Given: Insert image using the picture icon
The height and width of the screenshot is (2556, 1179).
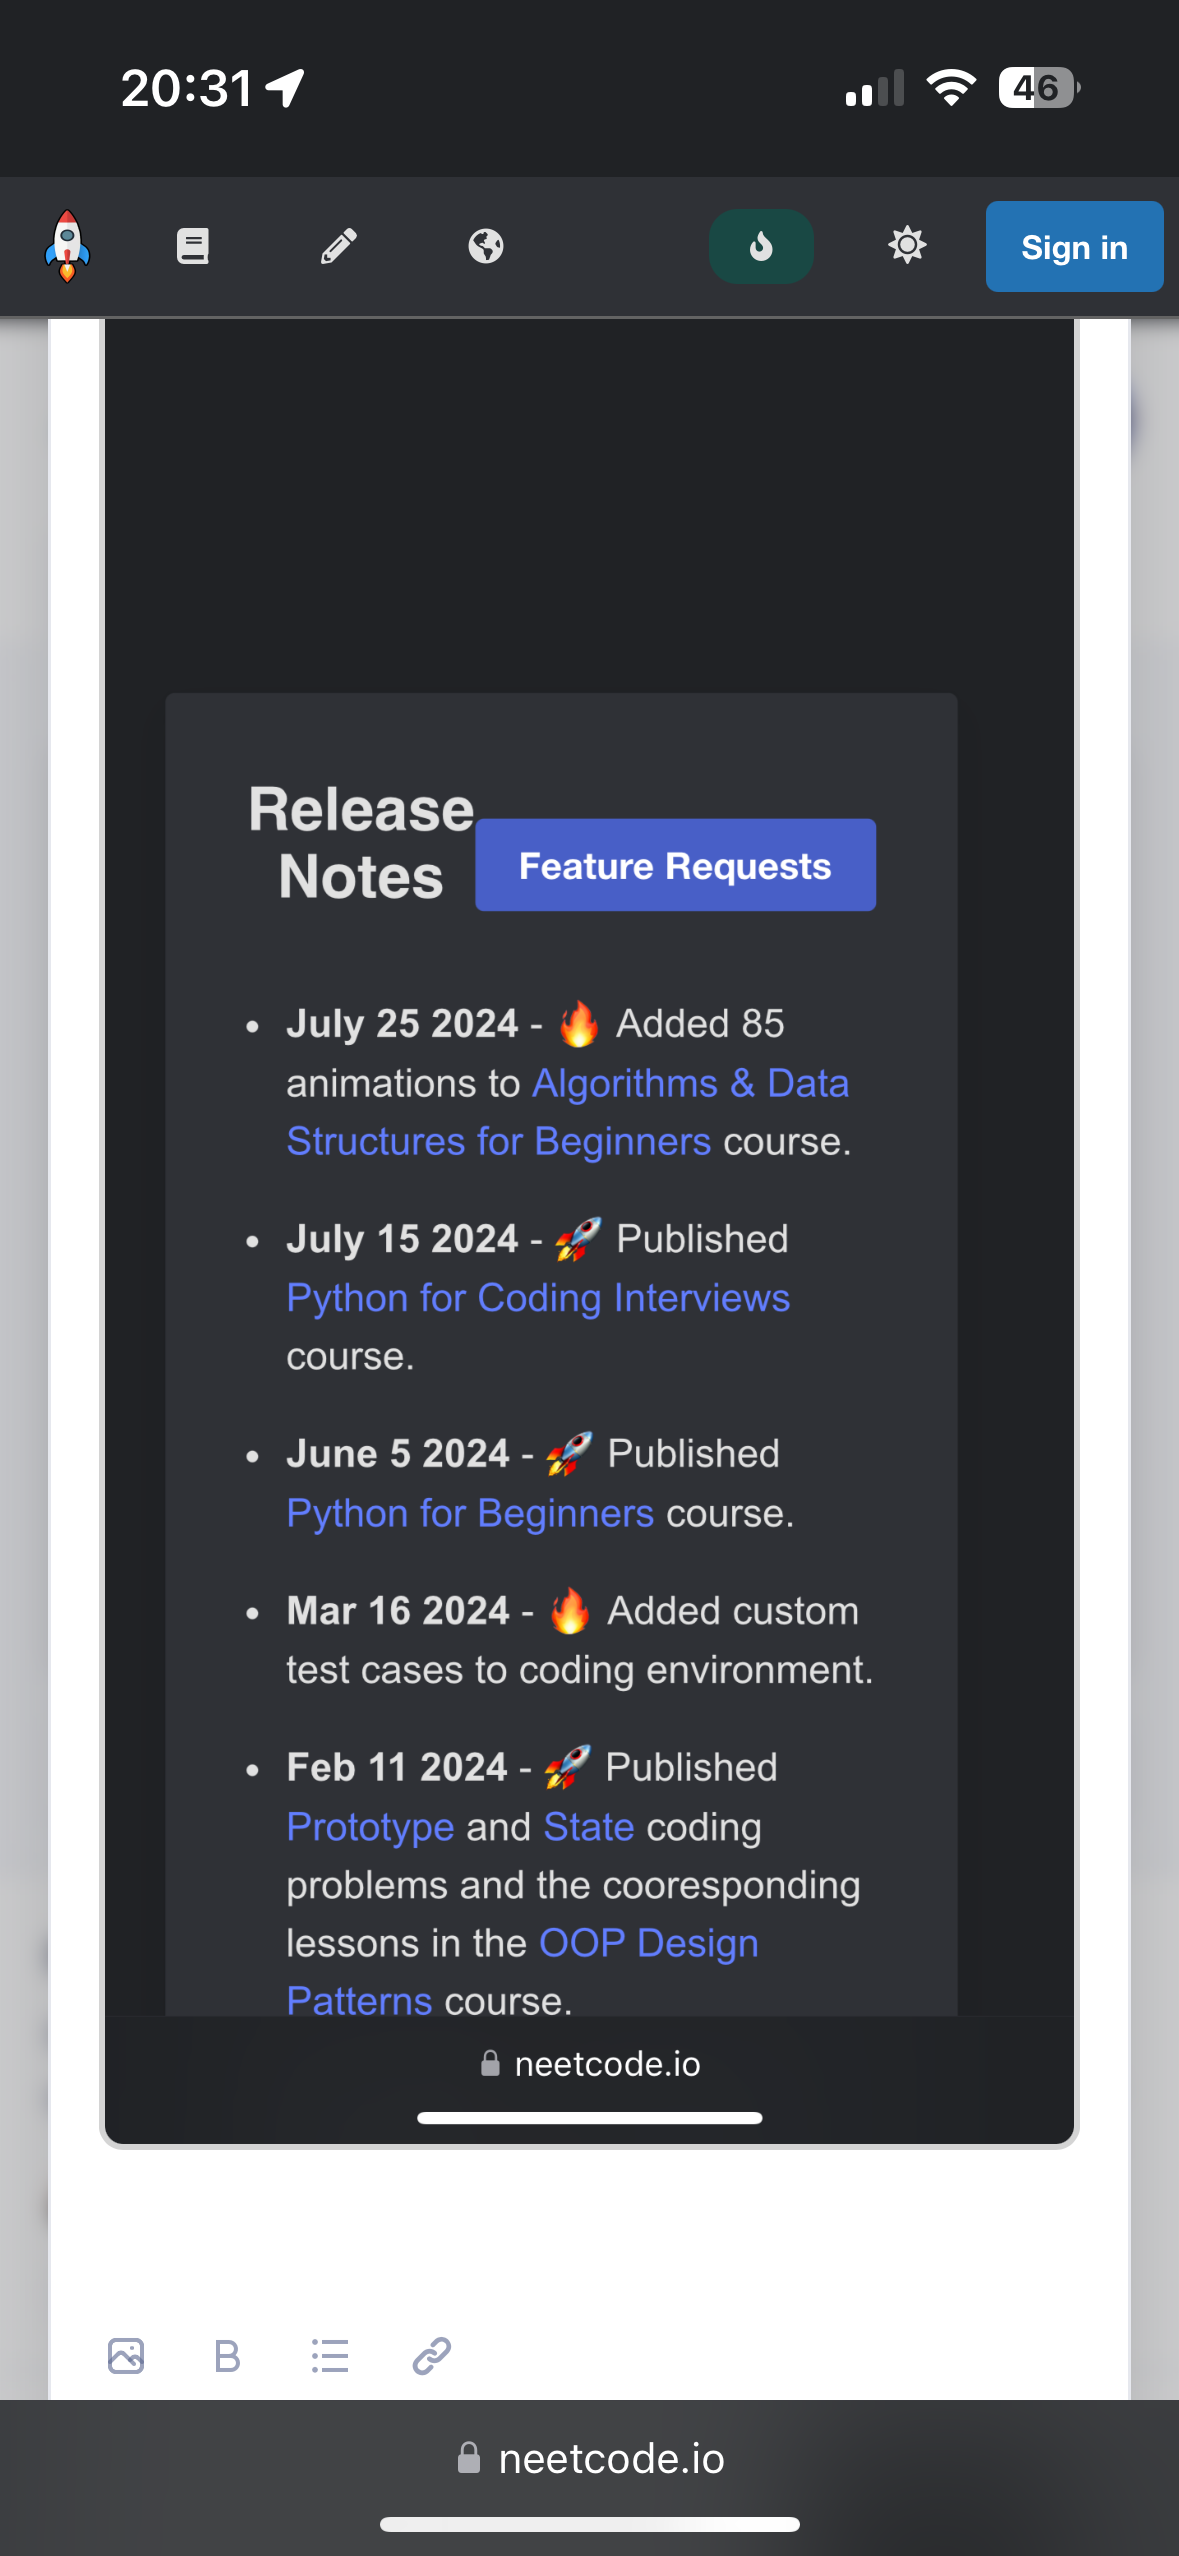Looking at the screenshot, I should coord(126,2356).
